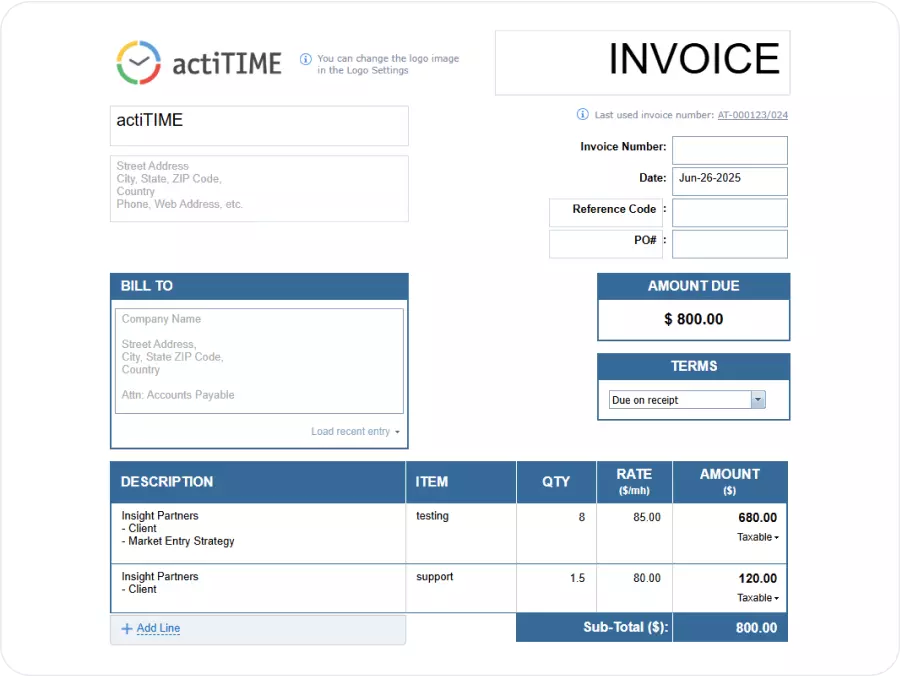Select Load recent entry in Bill To box
Image resolution: width=900 pixels, height=676 pixels.
(352, 430)
